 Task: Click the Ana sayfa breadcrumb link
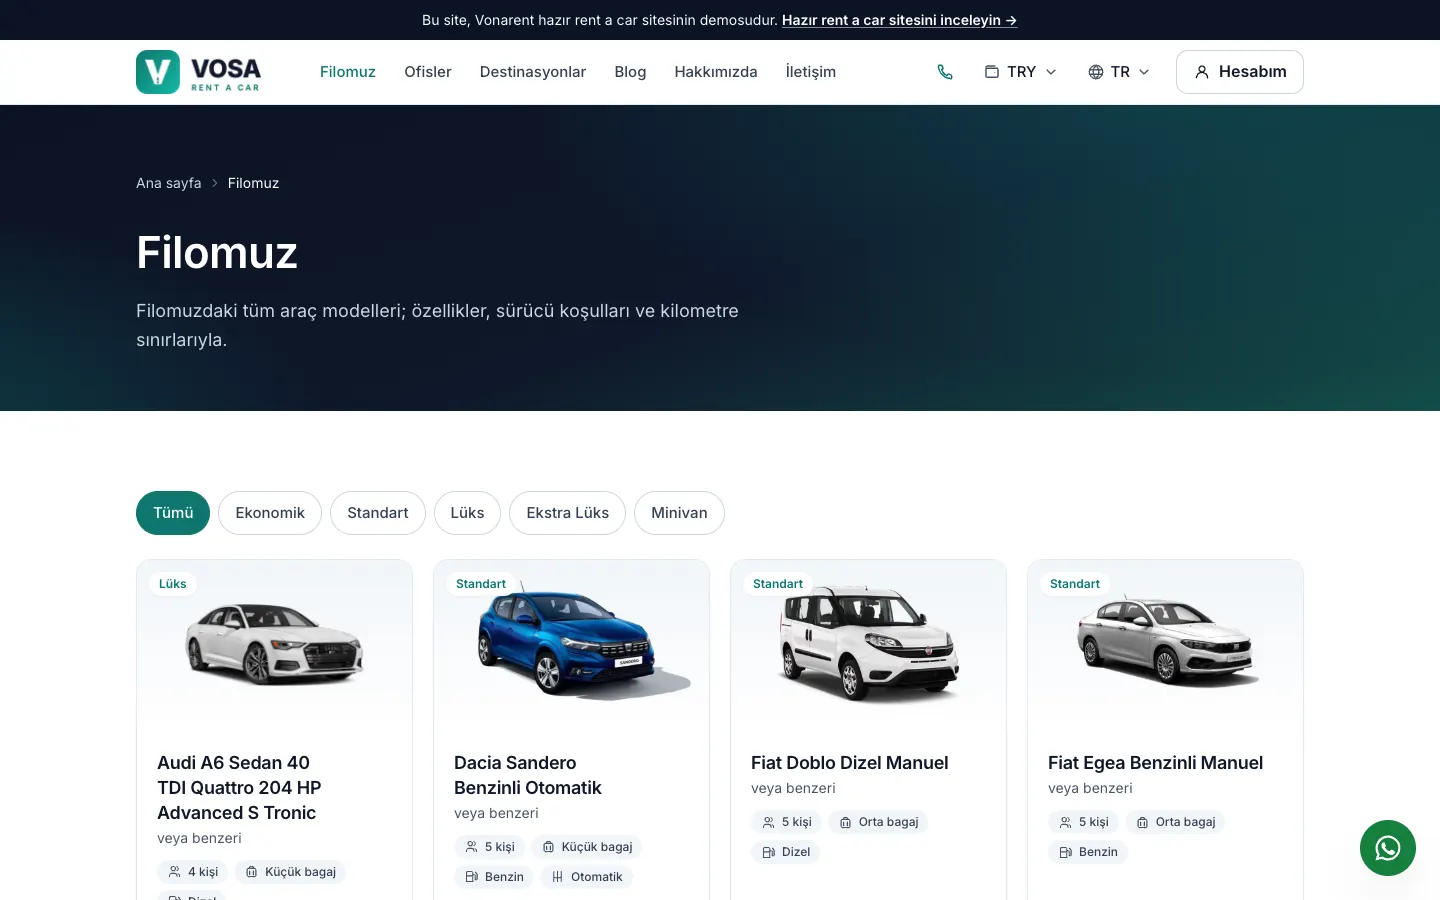tap(169, 183)
